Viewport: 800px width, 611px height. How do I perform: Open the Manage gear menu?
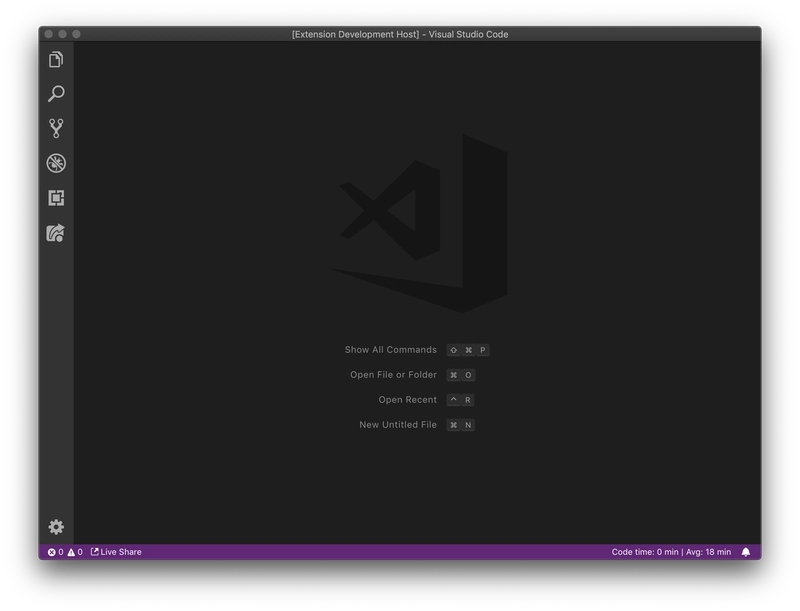56,527
